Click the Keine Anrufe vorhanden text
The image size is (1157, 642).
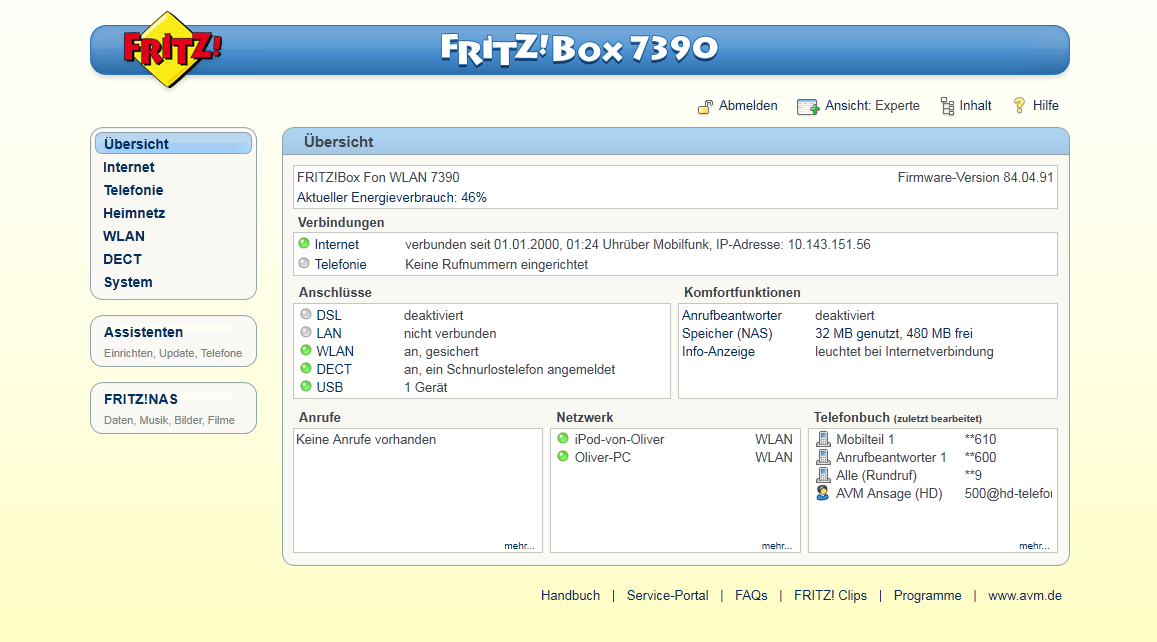(366, 439)
